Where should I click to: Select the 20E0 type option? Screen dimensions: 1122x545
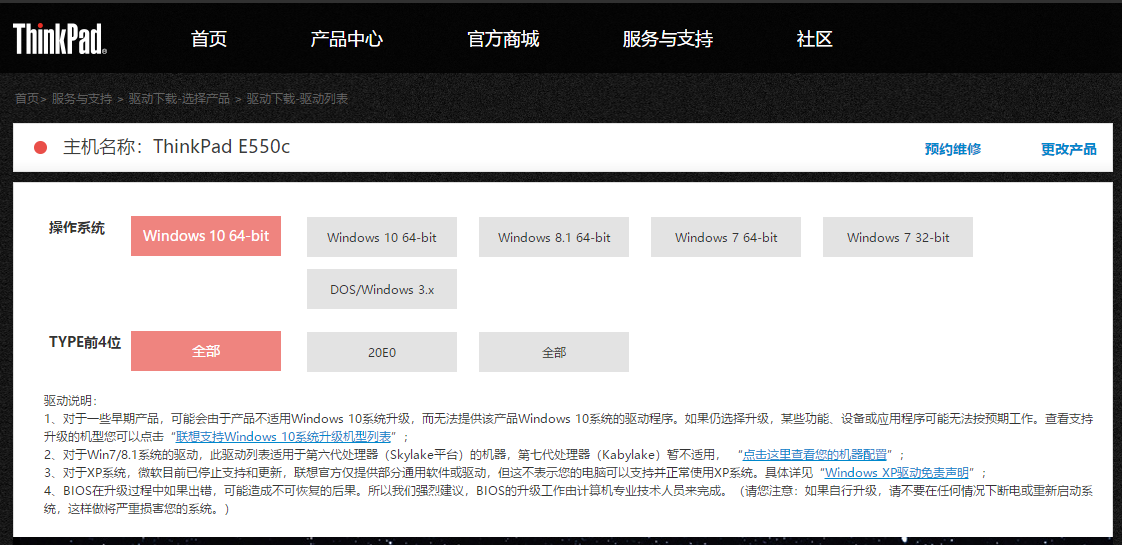pyautogui.click(x=382, y=352)
